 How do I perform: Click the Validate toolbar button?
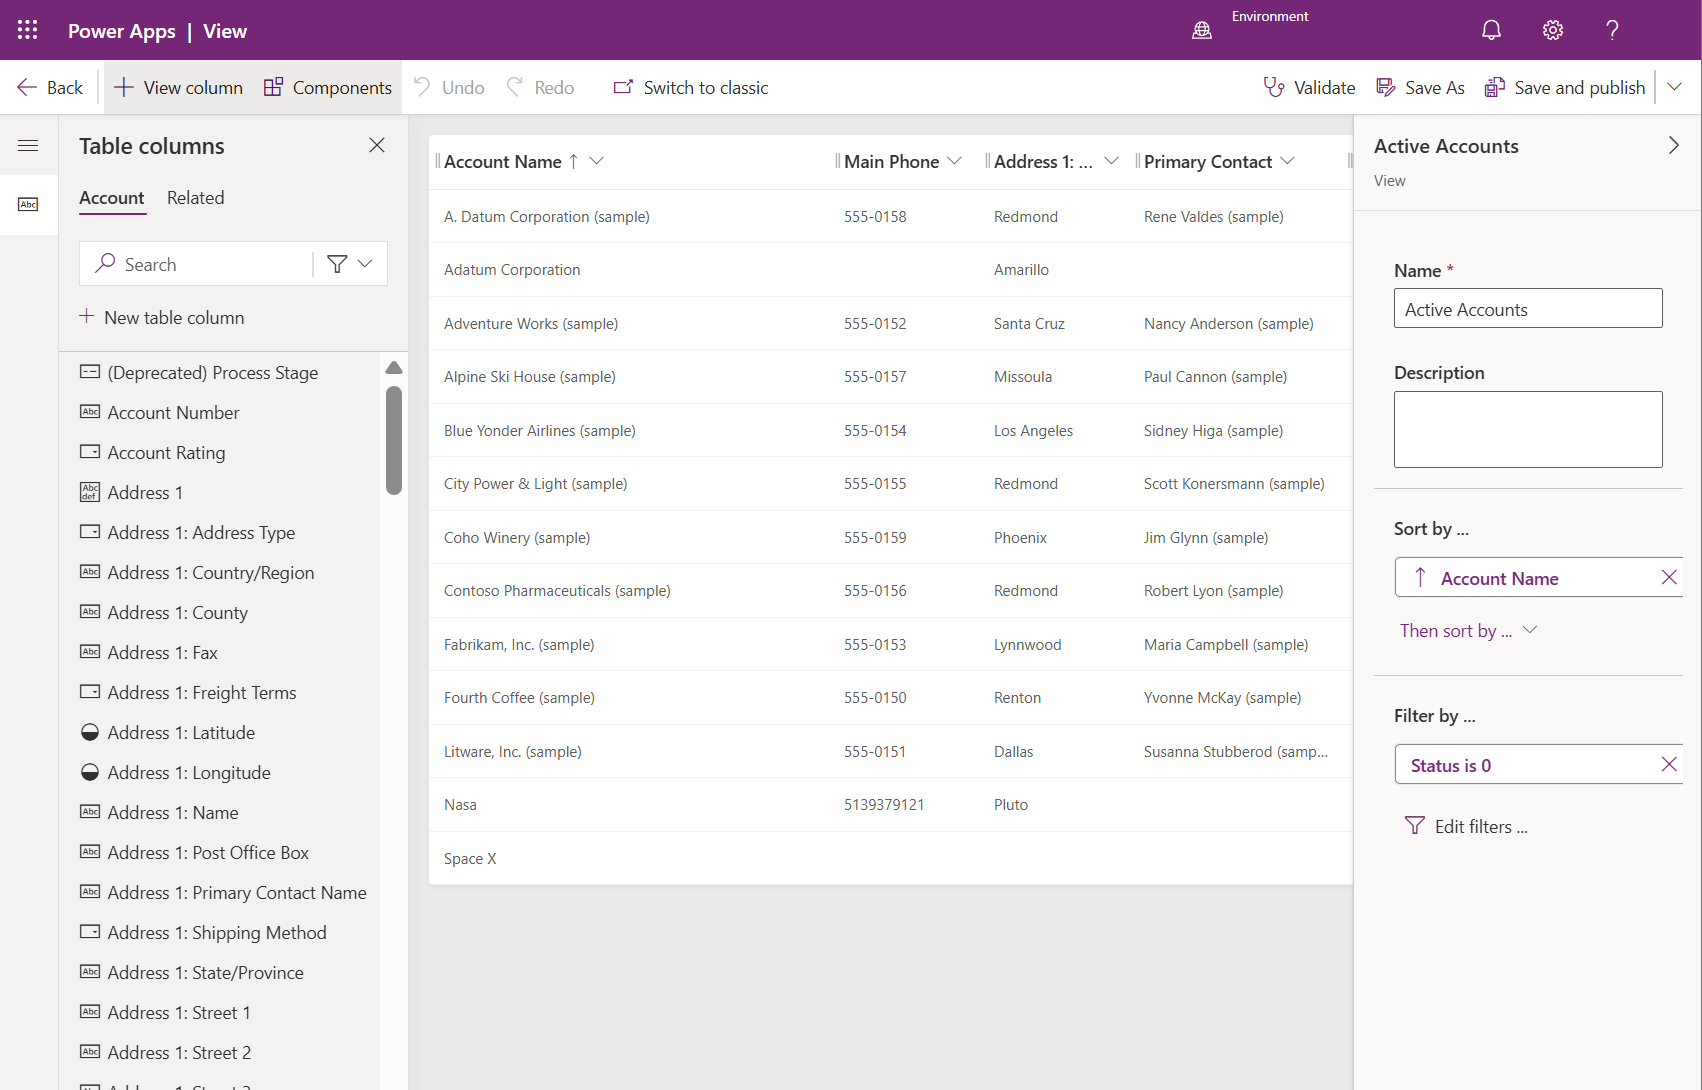(x=1309, y=88)
